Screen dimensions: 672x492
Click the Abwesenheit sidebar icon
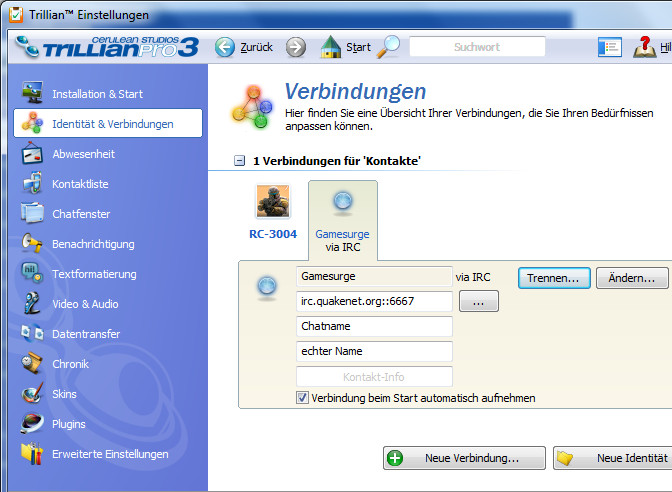32,153
